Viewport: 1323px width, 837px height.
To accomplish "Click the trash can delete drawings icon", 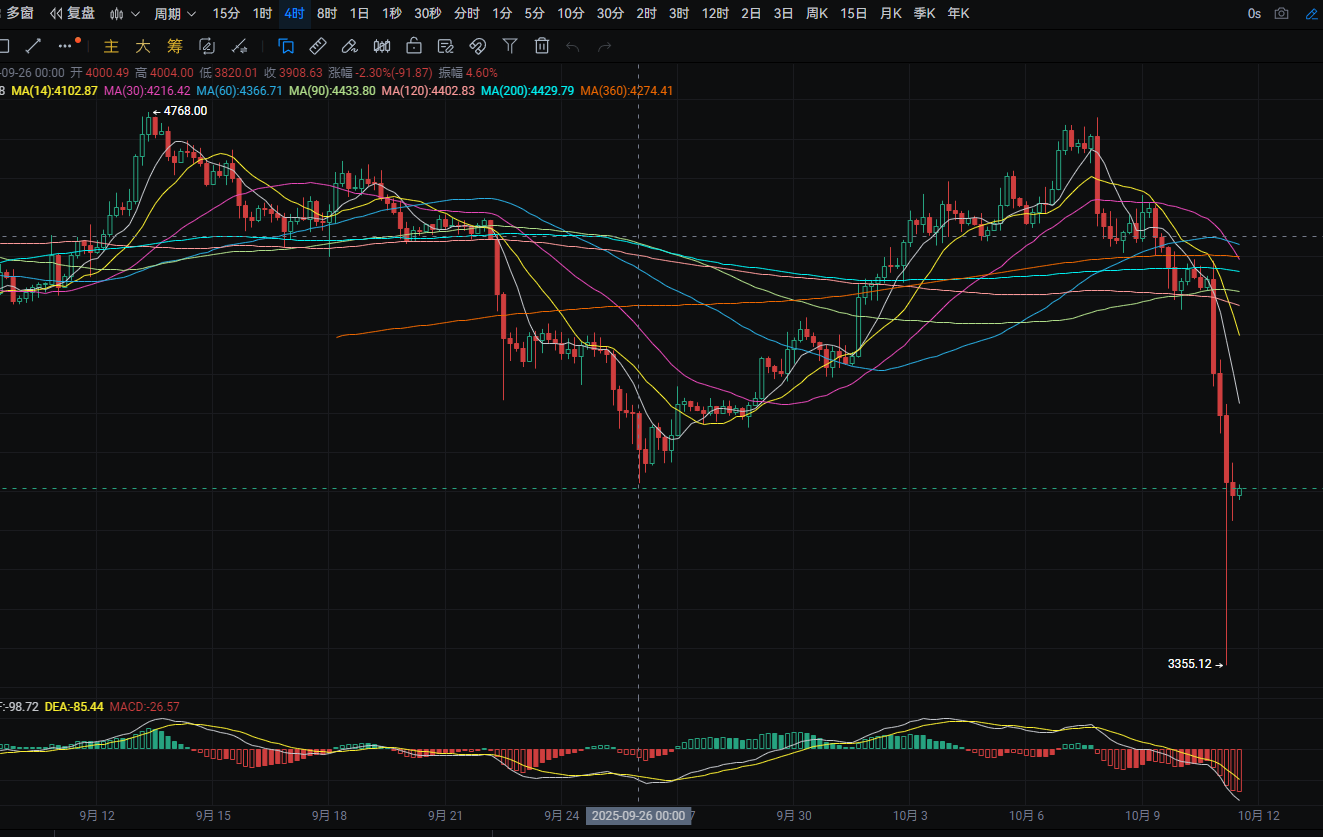I will (541, 46).
